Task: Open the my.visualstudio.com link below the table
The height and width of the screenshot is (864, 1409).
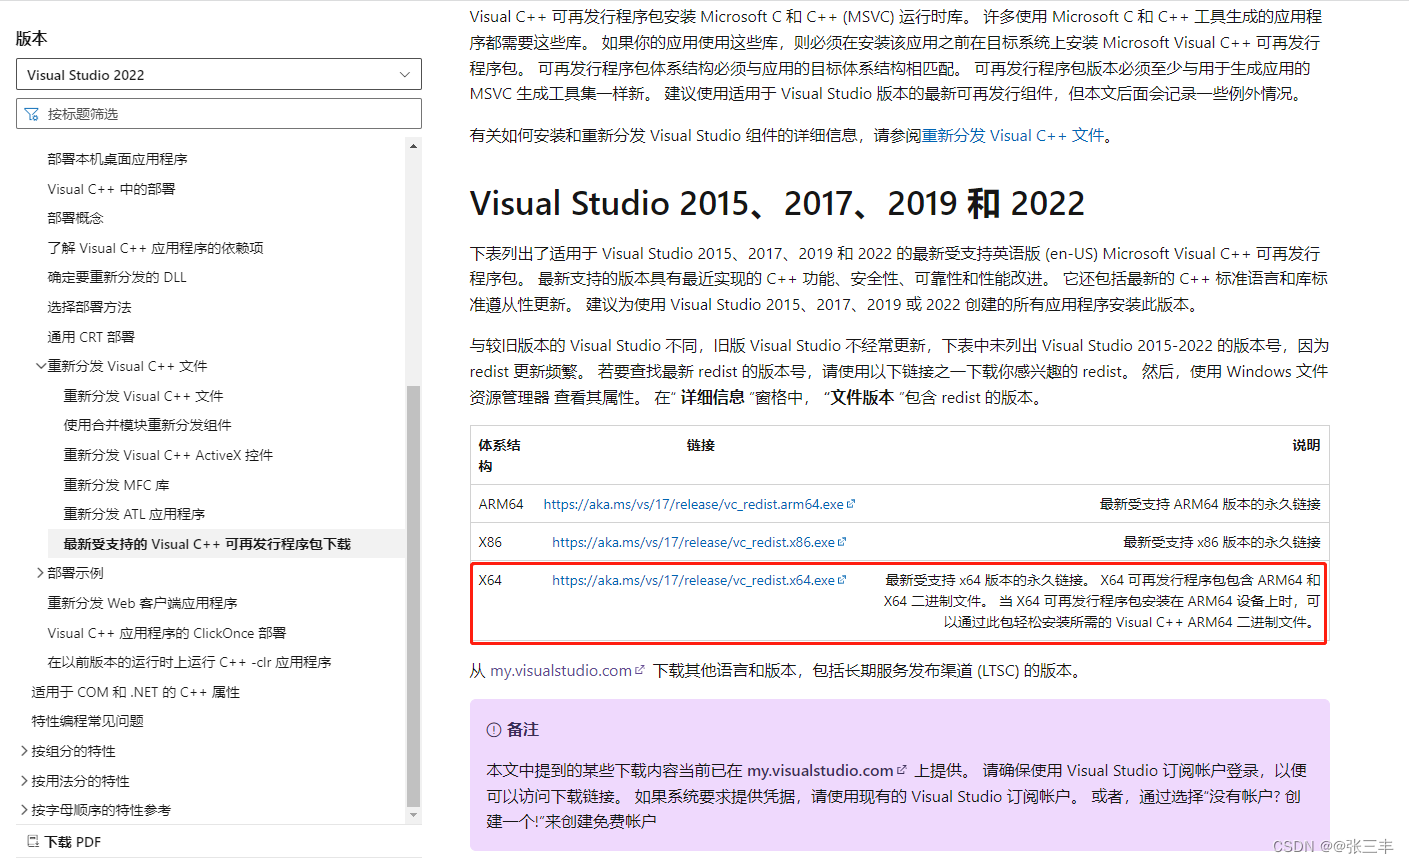Action: (561, 671)
